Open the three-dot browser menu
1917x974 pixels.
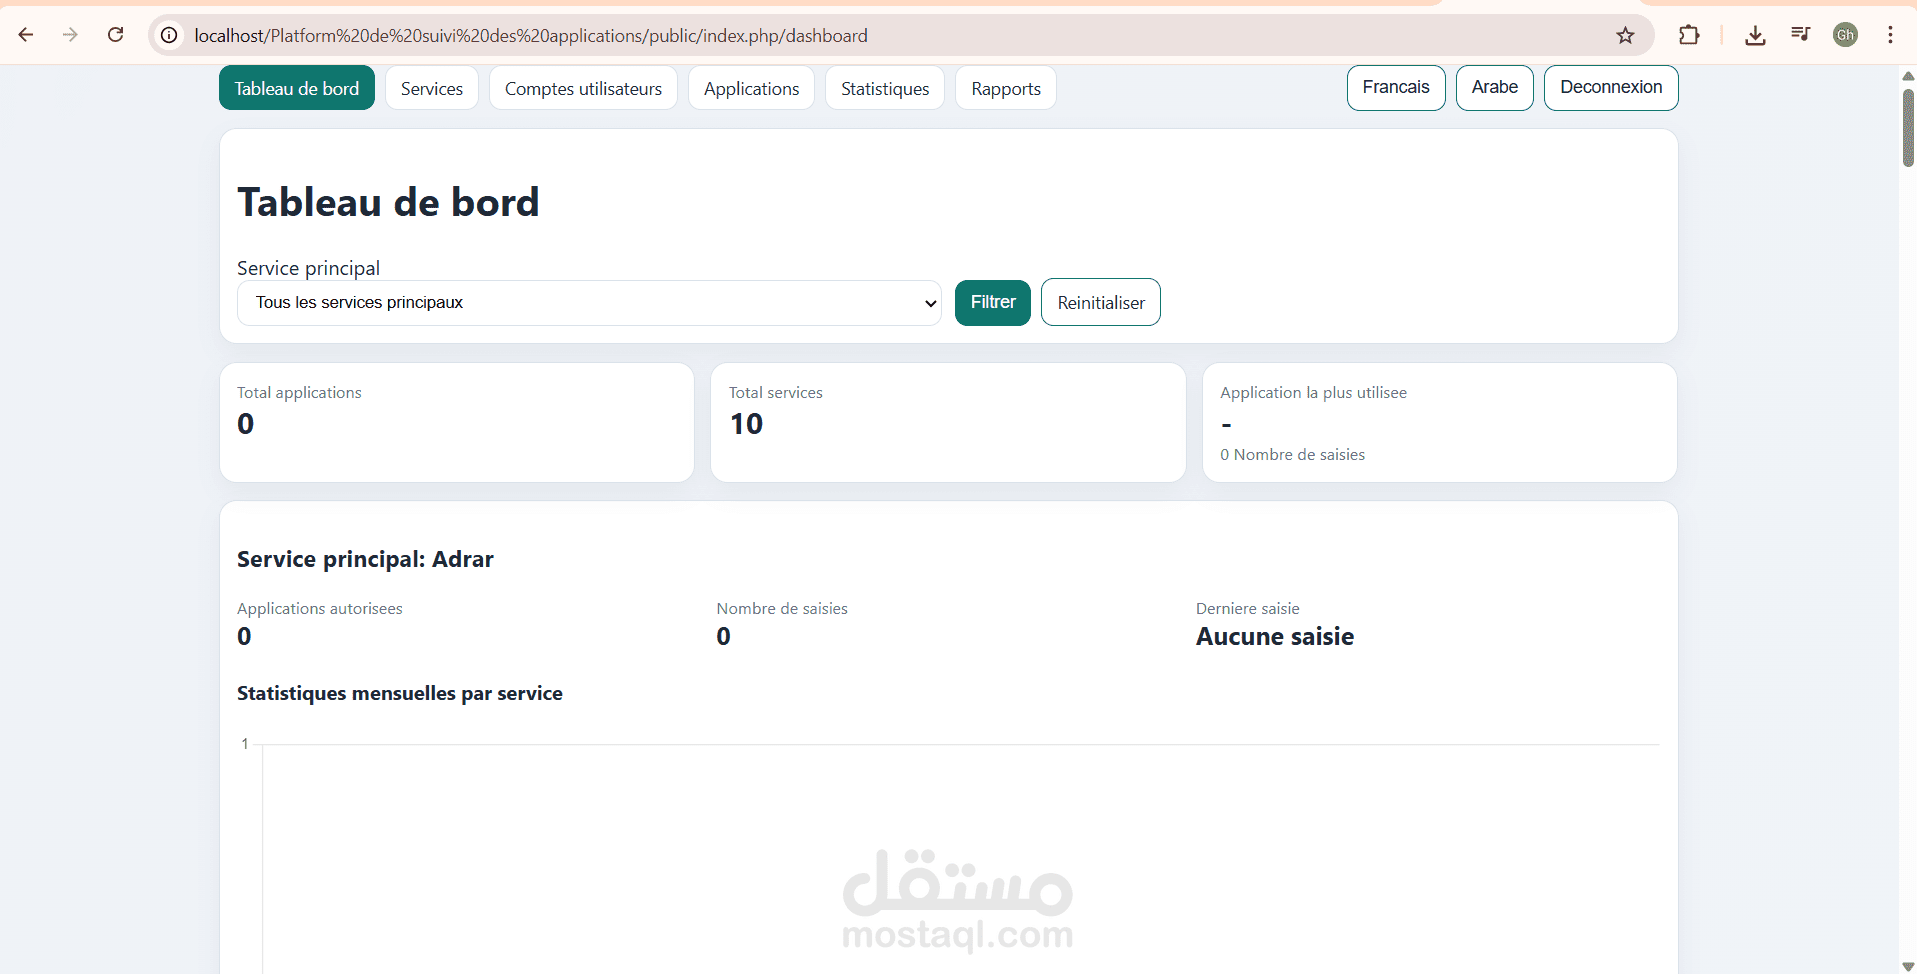coord(1891,35)
